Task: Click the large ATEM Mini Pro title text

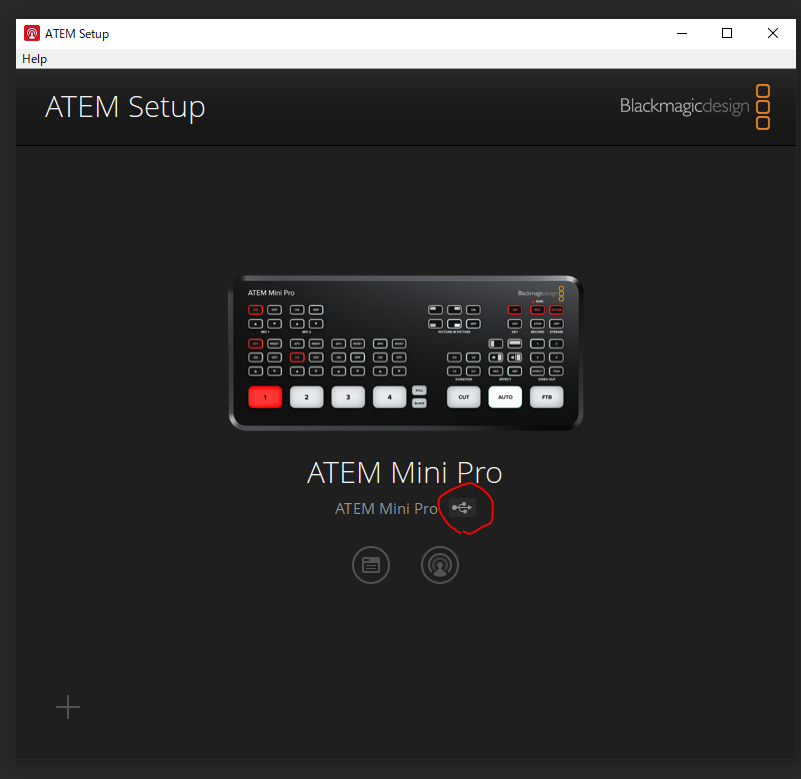Action: [x=405, y=473]
